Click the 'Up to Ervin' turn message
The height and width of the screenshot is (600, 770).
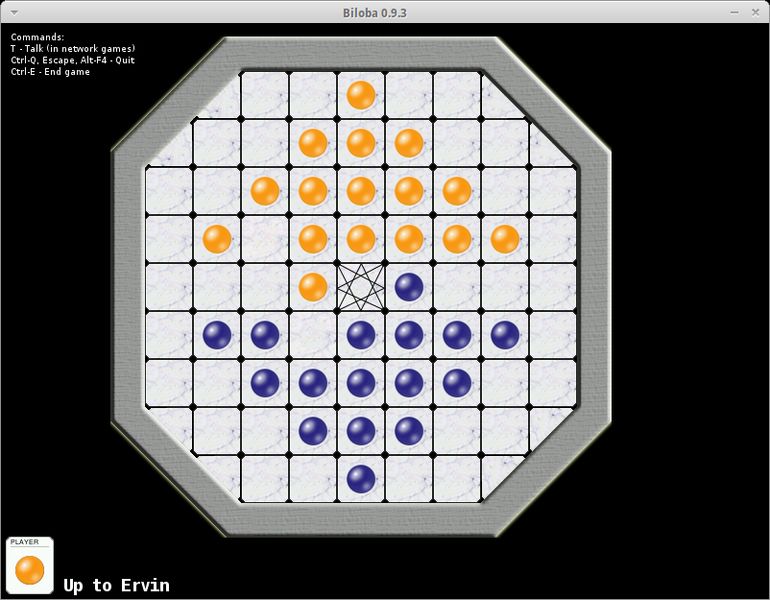pos(116,585)
